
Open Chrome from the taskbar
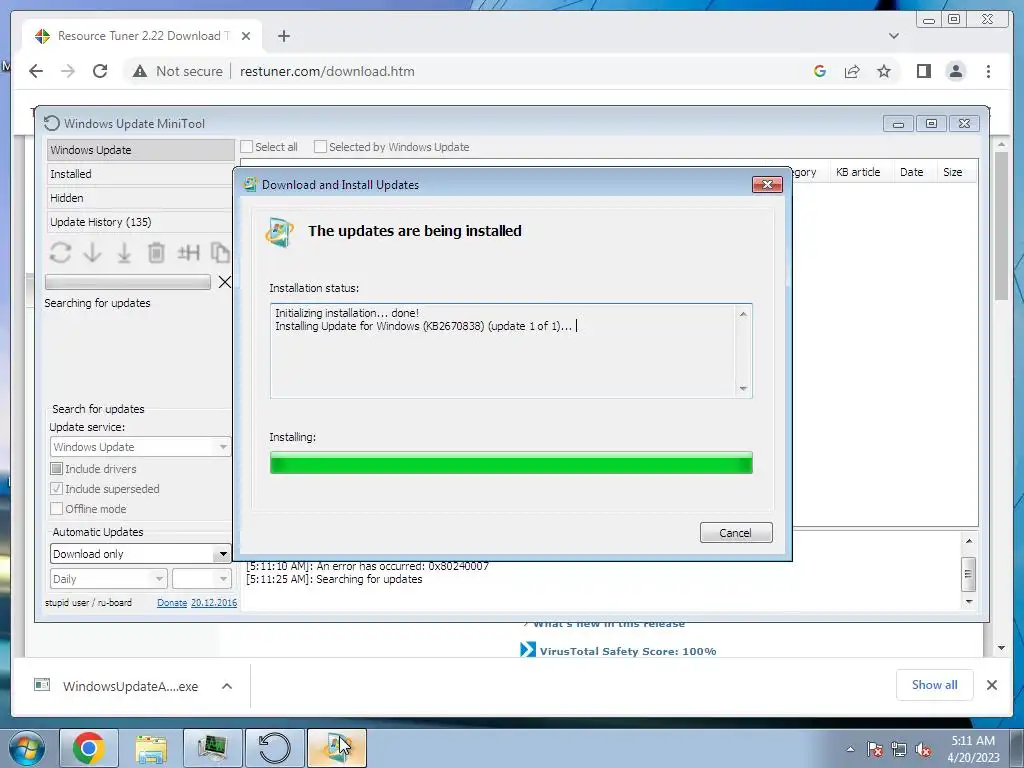point(89,748)
